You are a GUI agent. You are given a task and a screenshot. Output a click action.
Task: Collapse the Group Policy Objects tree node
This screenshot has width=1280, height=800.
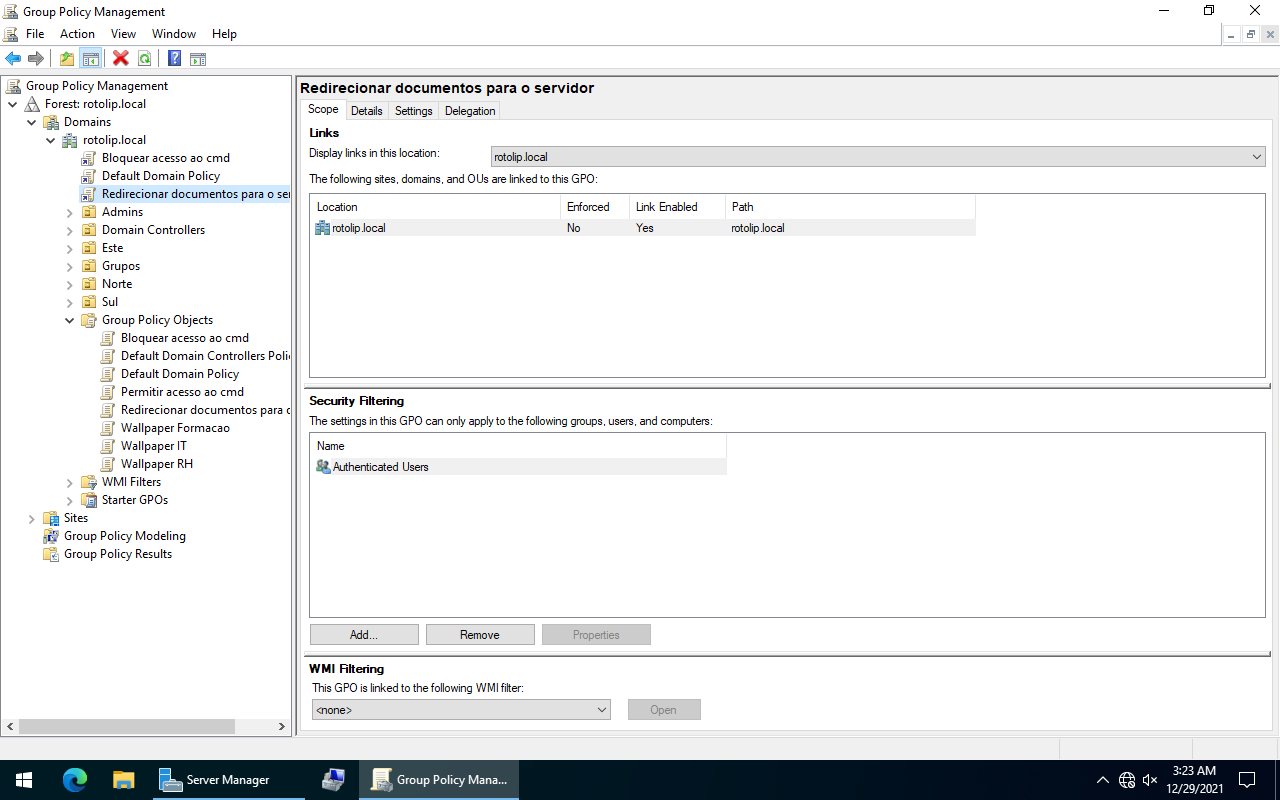click(x=70, y=321)
